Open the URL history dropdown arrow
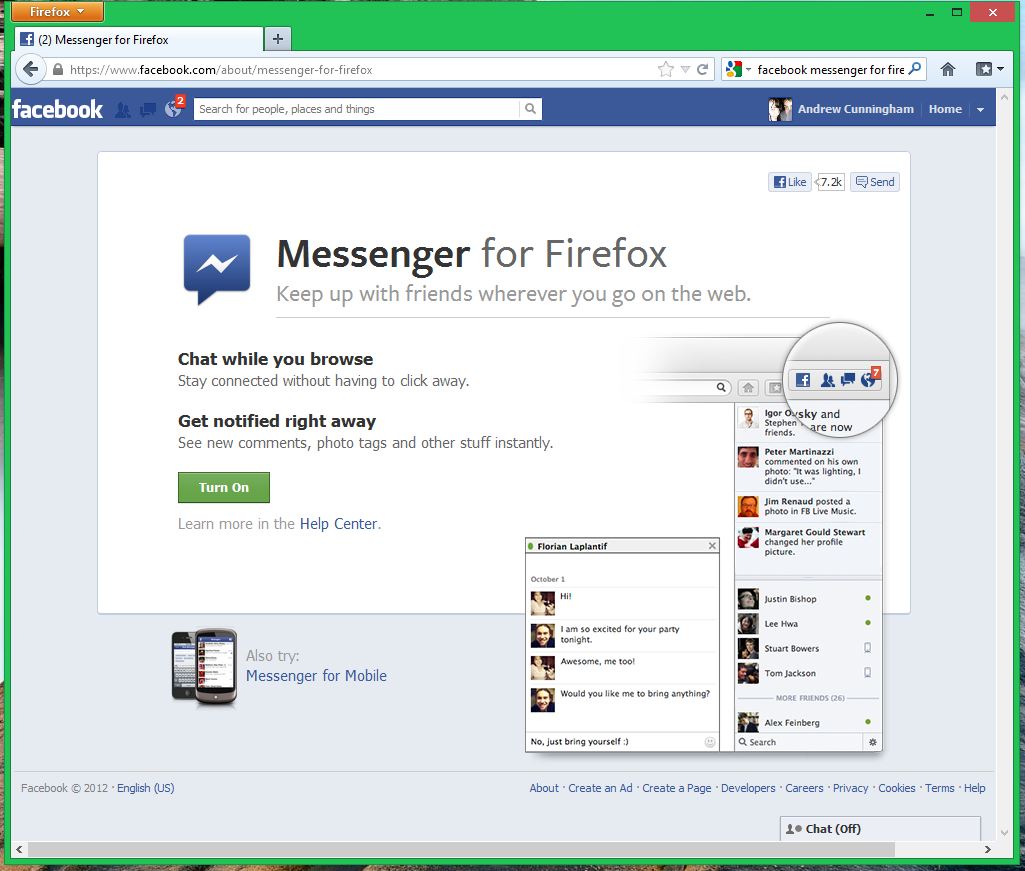The height and width of the screenshot is (871, 1025). [685, 69]
